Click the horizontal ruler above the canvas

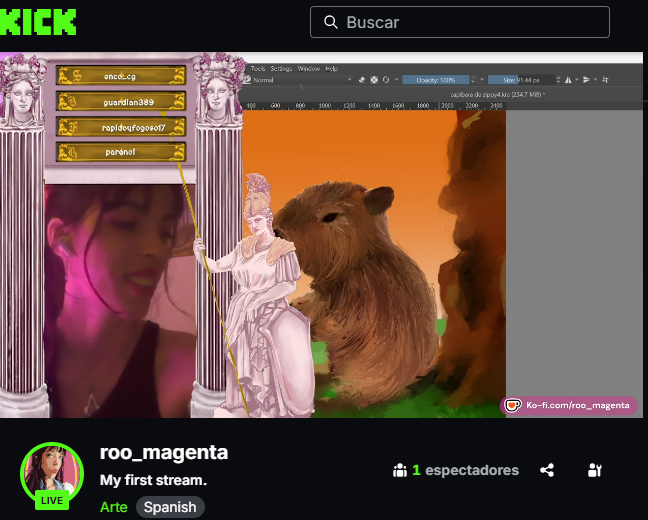point(374,106)
